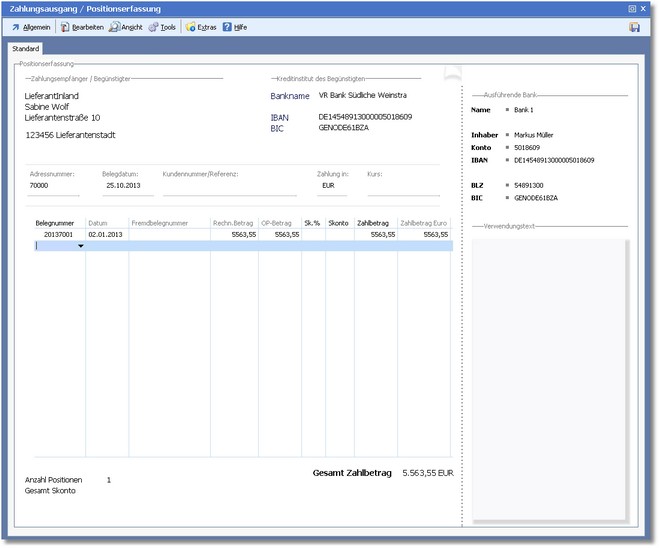This screenshot has width=659, height=548.
Task: Click the Skonto column header
Action: 338,222
